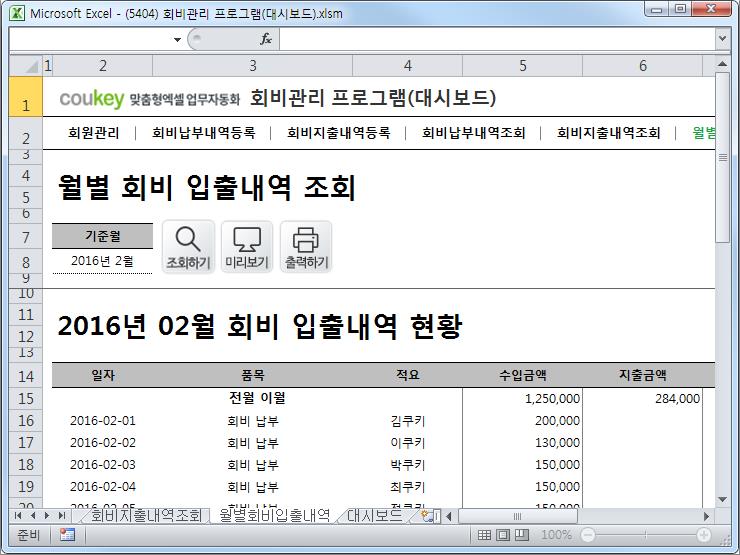The height and width of the screenshot is (555, 740).
Task: Click the 100% zoom level
Action: click(556, 535)
